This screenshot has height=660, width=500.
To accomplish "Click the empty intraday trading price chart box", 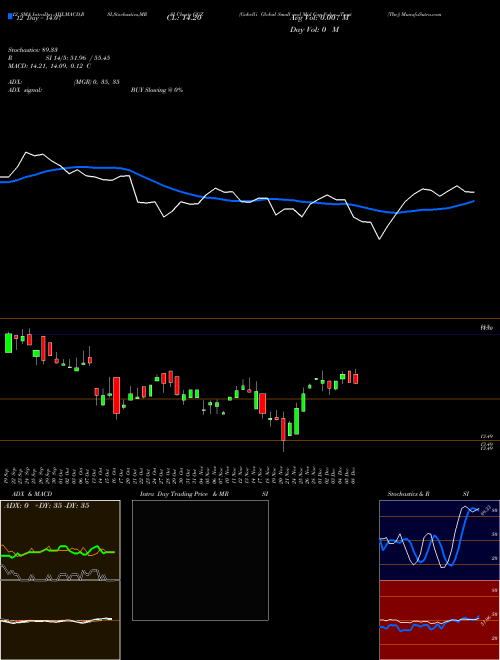I will pyautogui.click(x=200, y=560).
